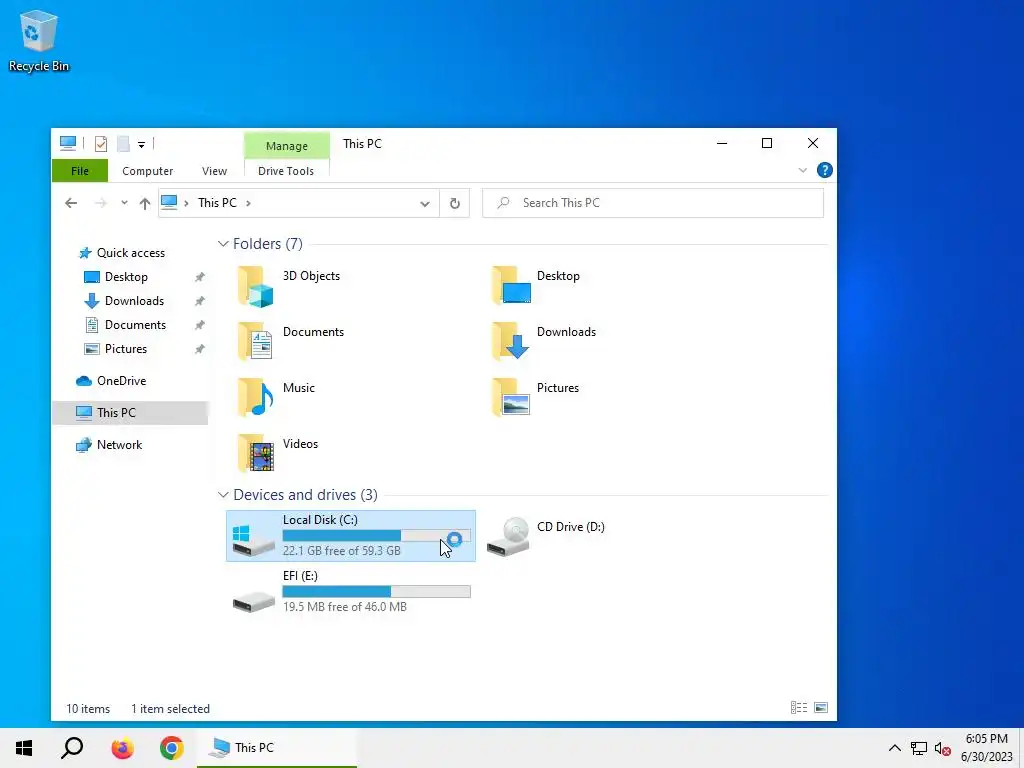This screenshot has height=768, width=1024.
Task: Select the EFI (E:) drive icon
Action: pyautogui.click(x=253, y=601)
